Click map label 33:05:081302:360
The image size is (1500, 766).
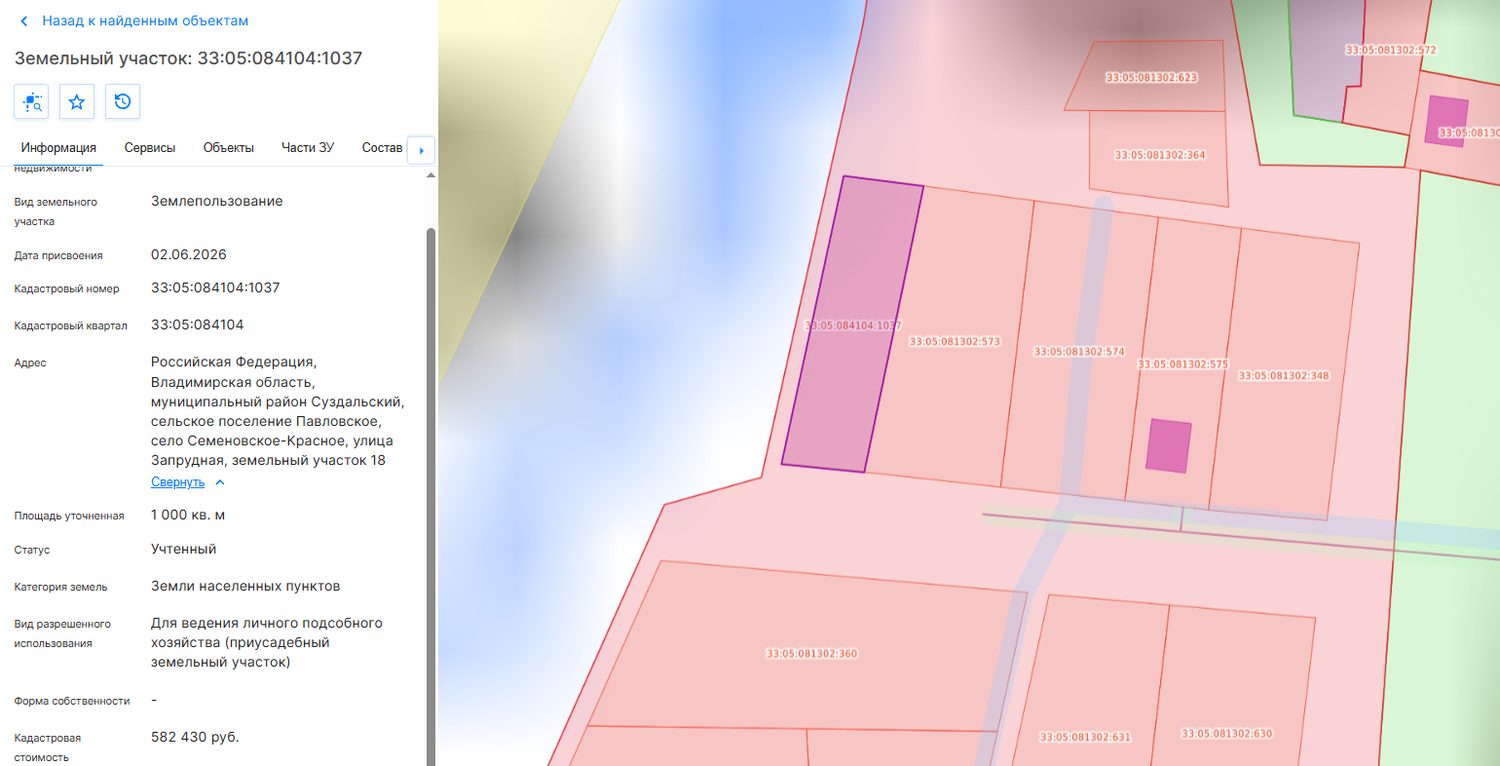(811, 654)
